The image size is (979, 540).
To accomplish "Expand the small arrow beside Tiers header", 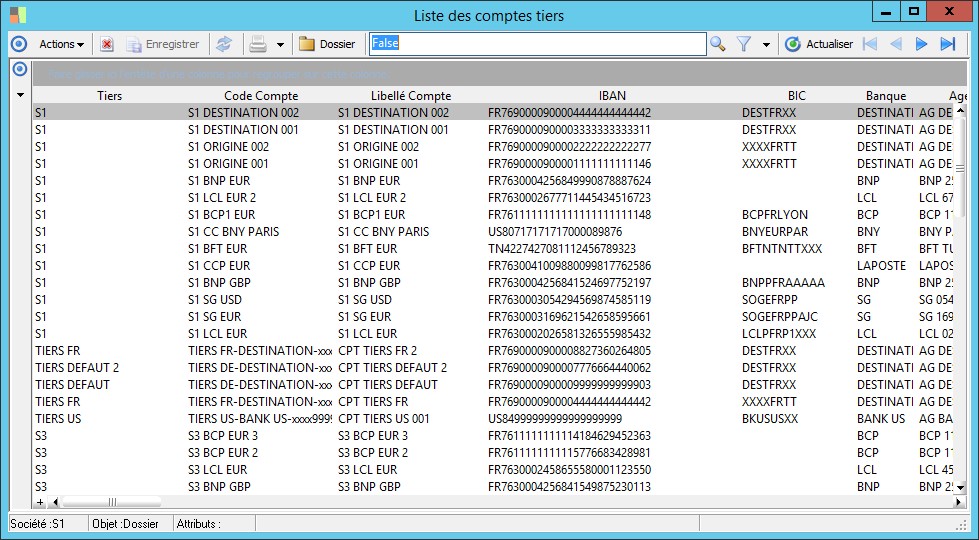I will [x=20, y=95].
